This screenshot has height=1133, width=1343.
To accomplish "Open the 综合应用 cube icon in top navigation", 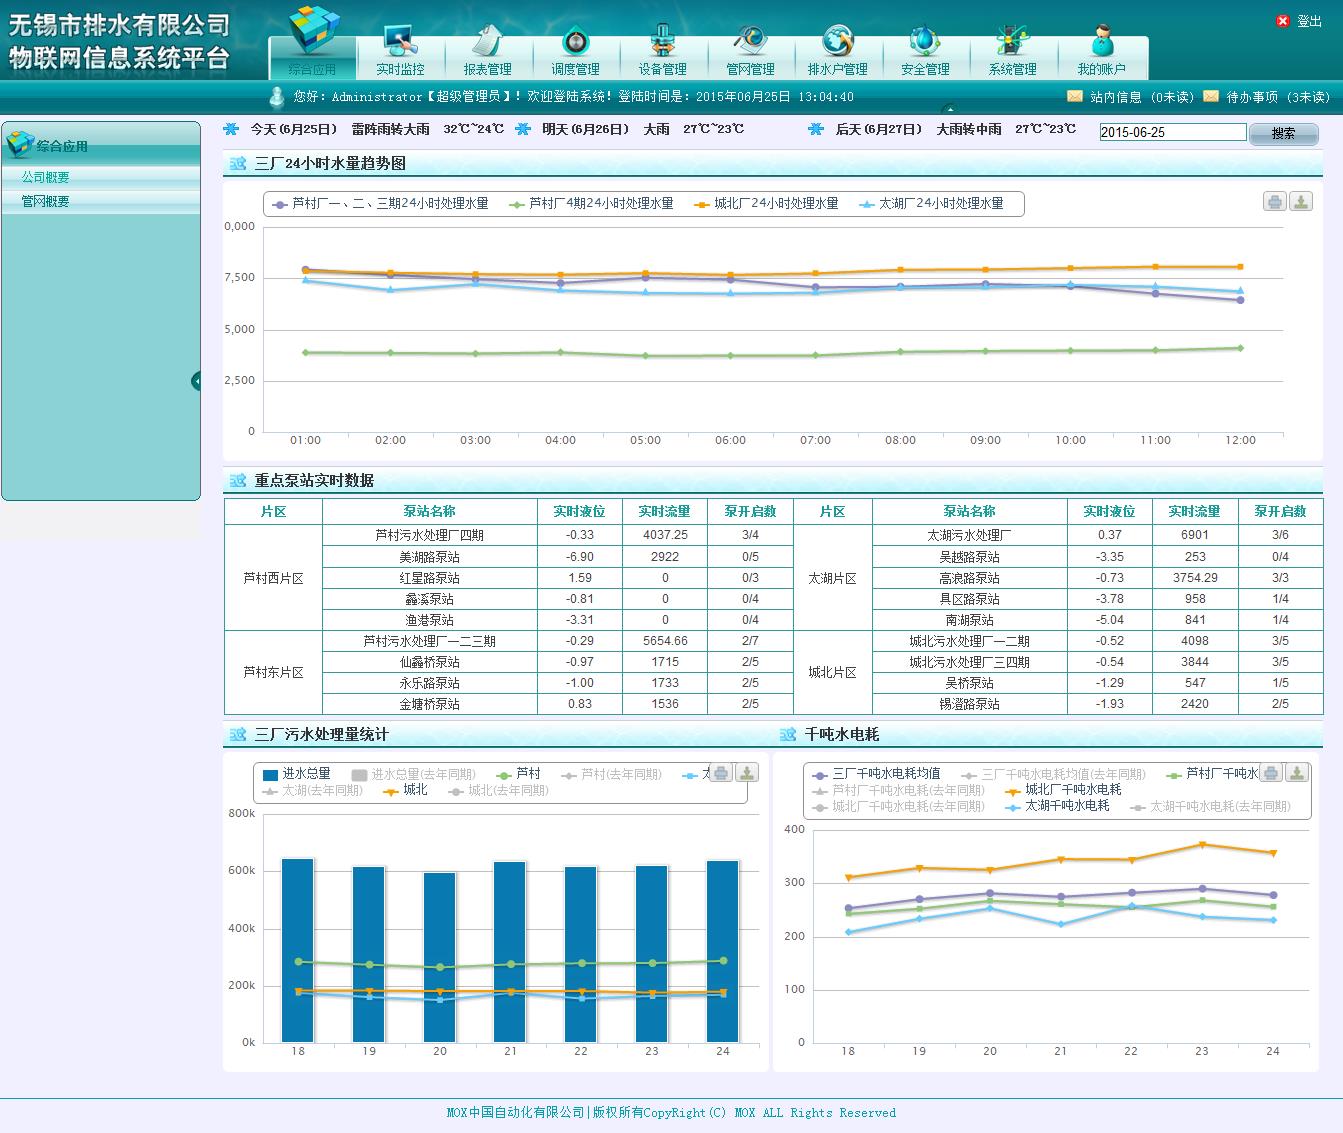I will point(313,31).
